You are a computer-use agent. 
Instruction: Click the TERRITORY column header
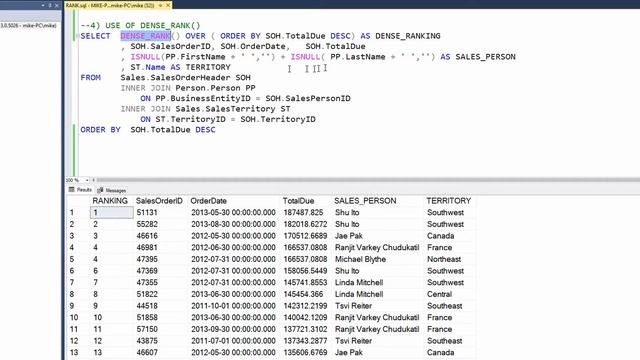(x=449, y=201)
